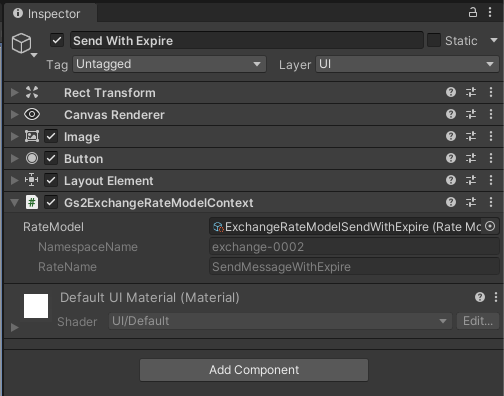Disable the Button component checkbox
Image resolution: width=504 pixels, height=396 pixels.
click(x=51, y=158)
